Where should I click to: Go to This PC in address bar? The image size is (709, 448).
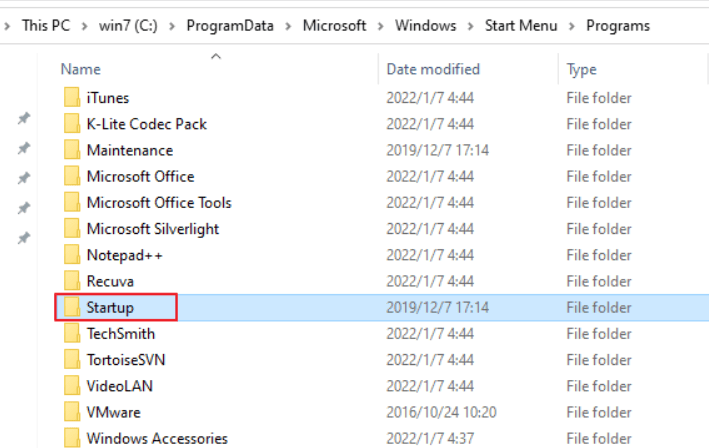pyautogui.click(x=46, y=26)
